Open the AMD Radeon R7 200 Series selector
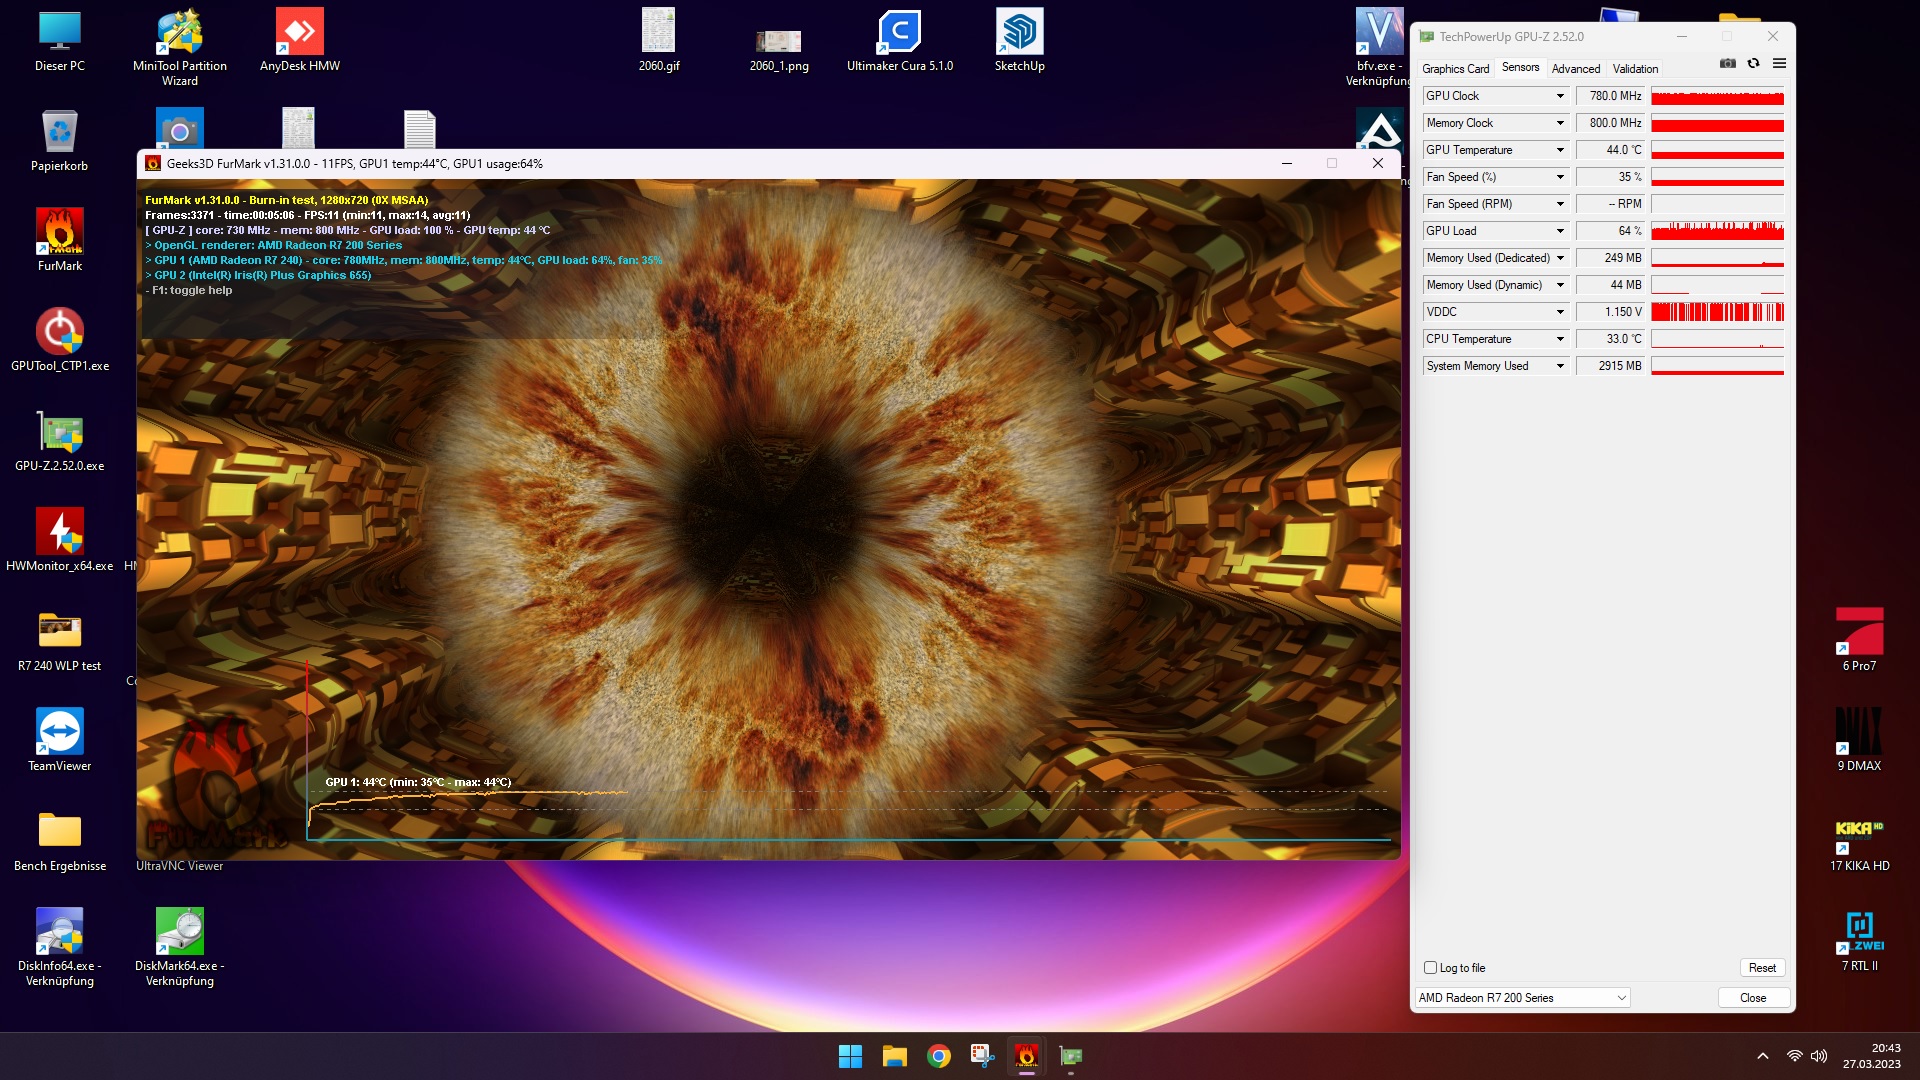1920x1080 pixels. point(1523,998)
